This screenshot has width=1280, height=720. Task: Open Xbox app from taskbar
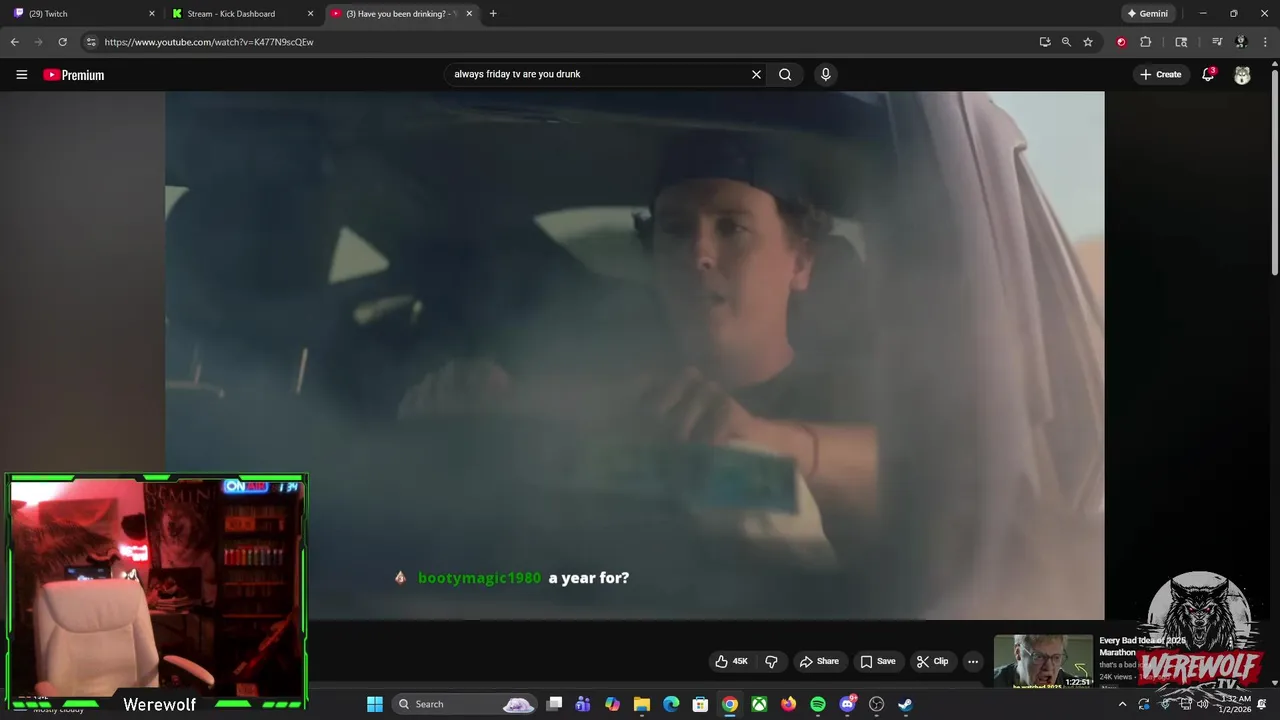pos(759,704)
